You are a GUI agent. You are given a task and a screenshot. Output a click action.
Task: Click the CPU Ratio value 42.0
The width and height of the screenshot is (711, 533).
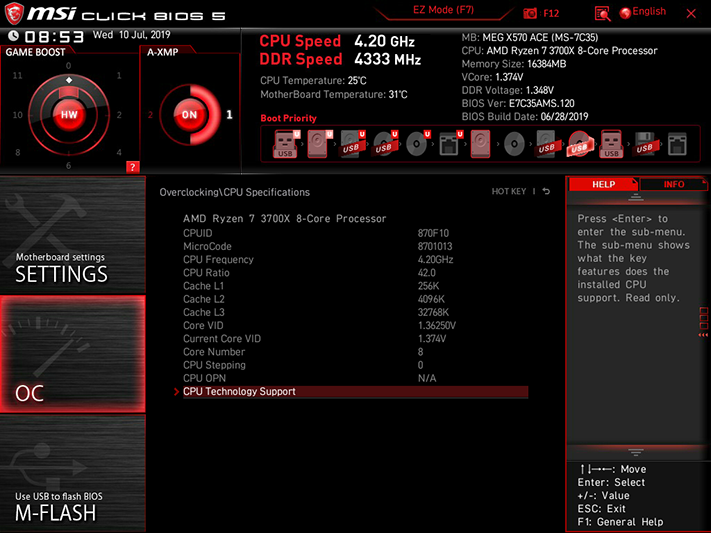tap(427, 273)
